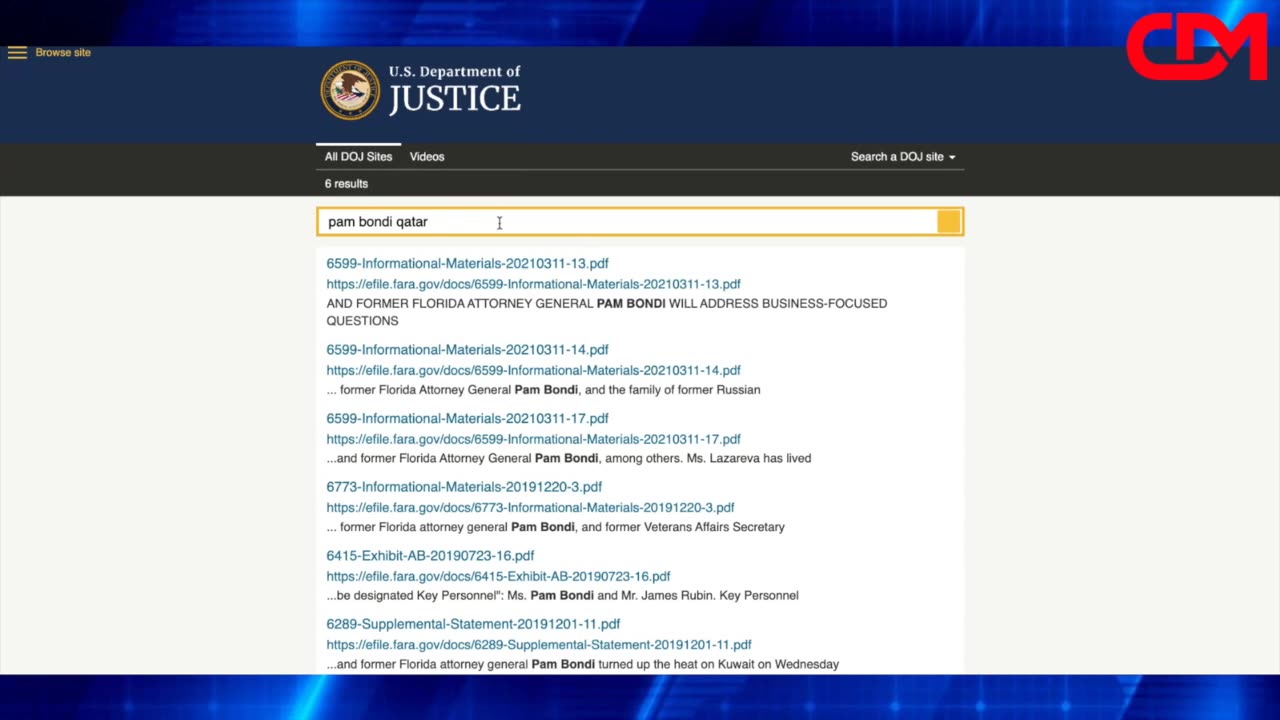Image resolution: width=1280 pixels, height=720 pixels.
Task: Open the hamburger menu icon beside Browse site
Action: pyautogui.click(x=17, y=53)
